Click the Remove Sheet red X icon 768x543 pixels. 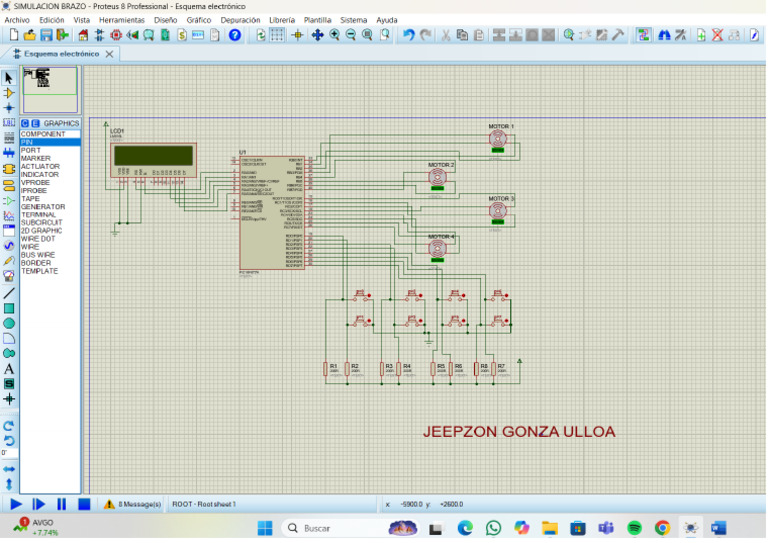718,35
